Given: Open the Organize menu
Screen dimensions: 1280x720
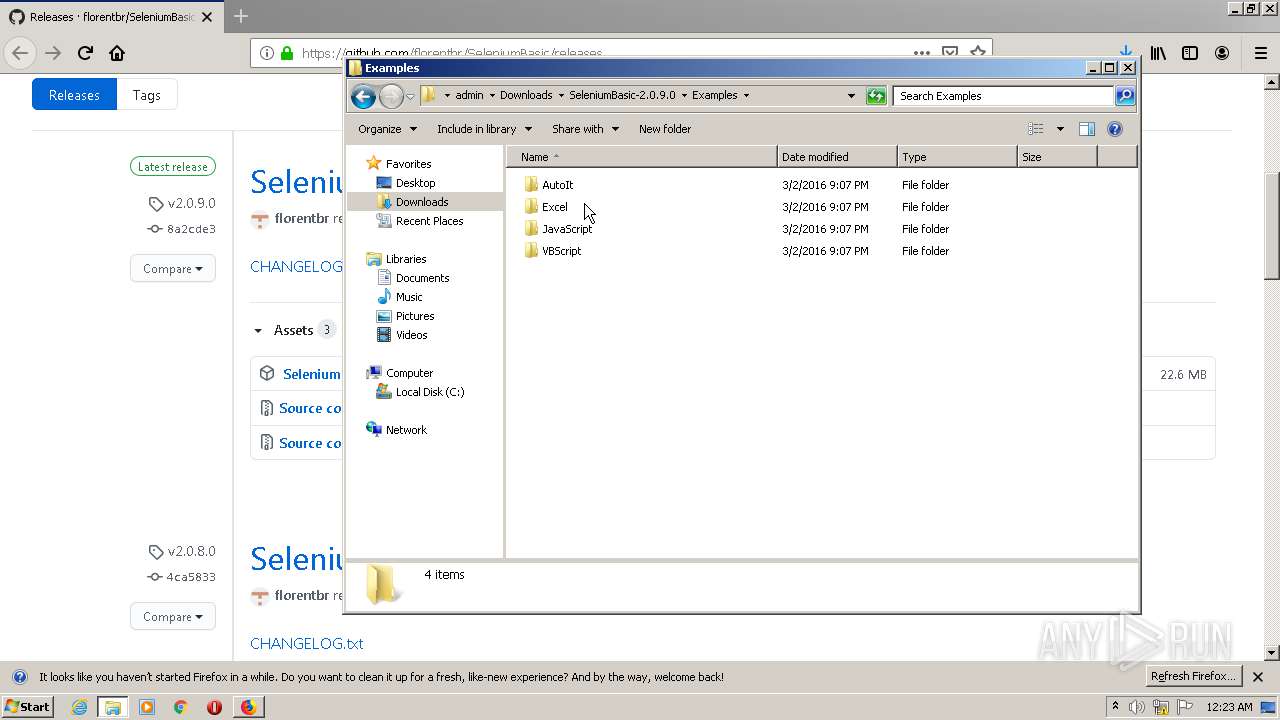Looking at the screenshot, I should [387, 129].
